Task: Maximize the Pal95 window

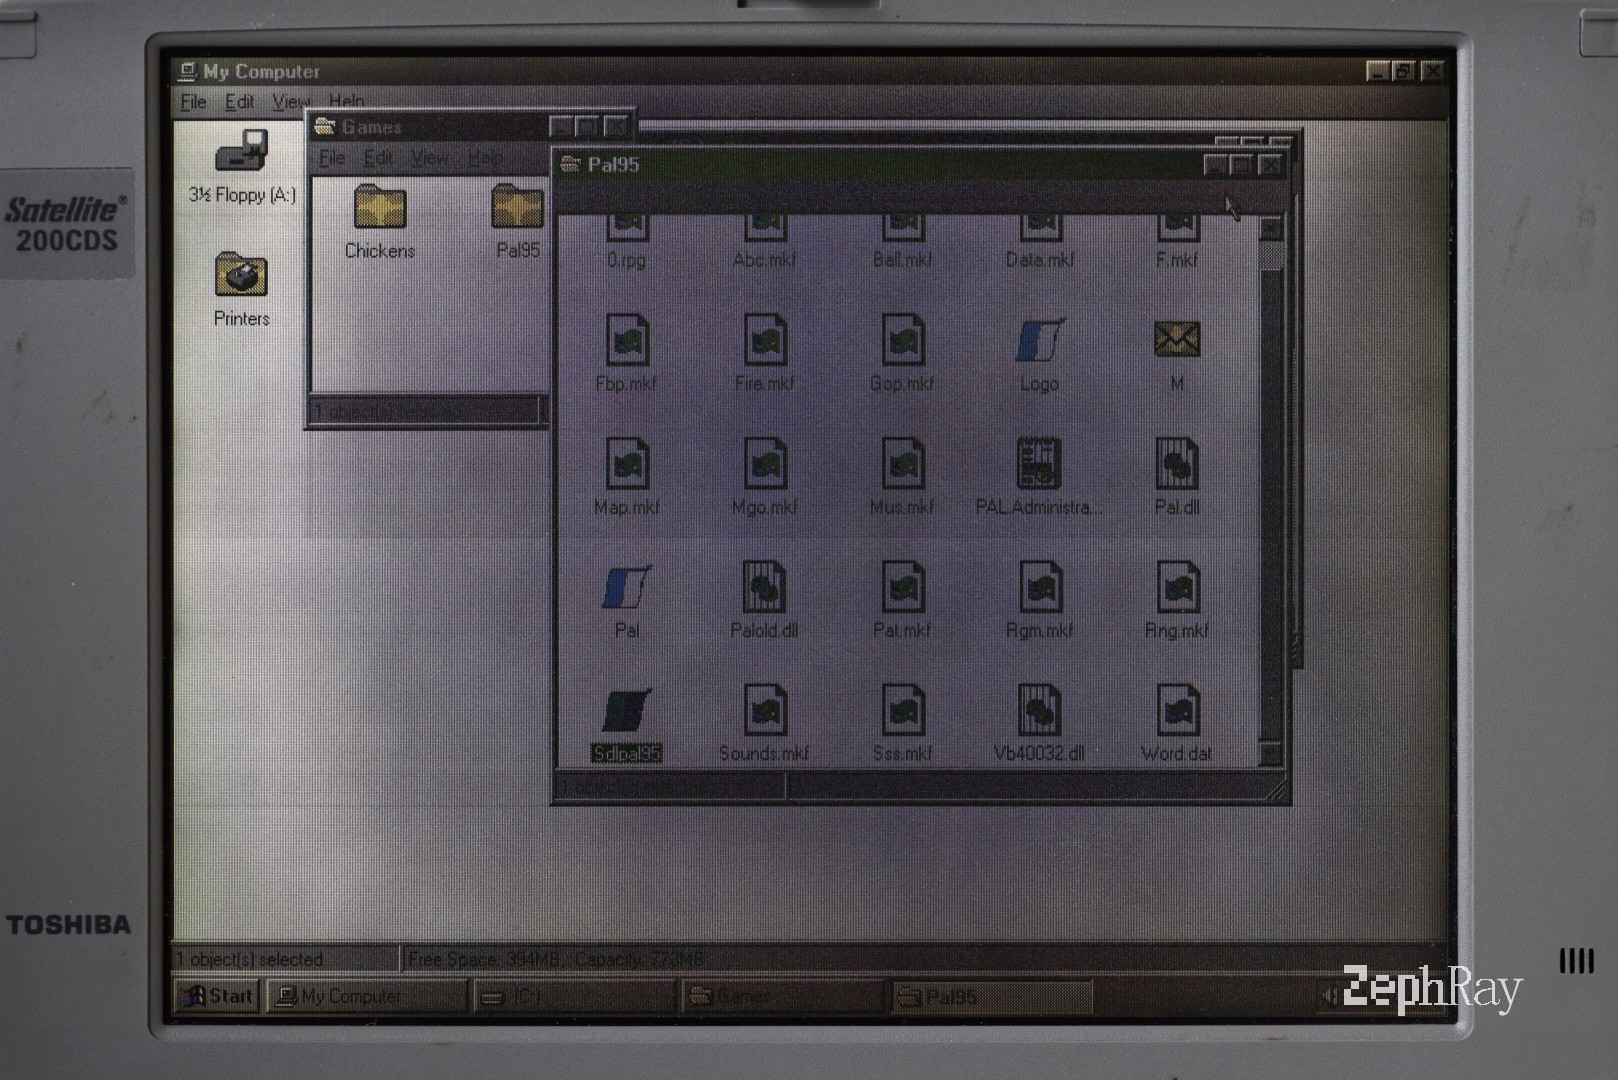Action: 1242,166
